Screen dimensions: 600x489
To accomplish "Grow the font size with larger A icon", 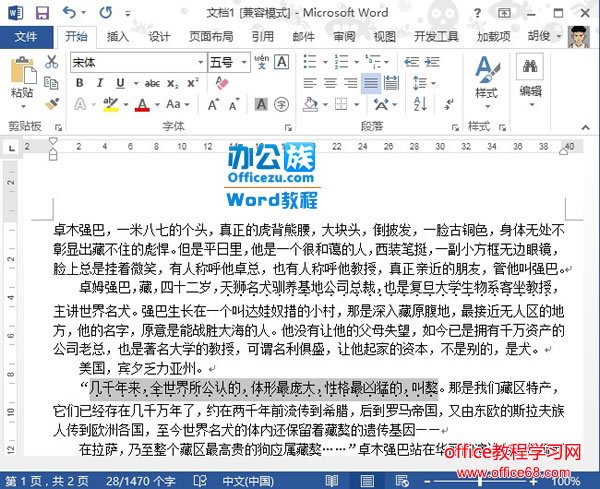I will click(x=214, y=104).
